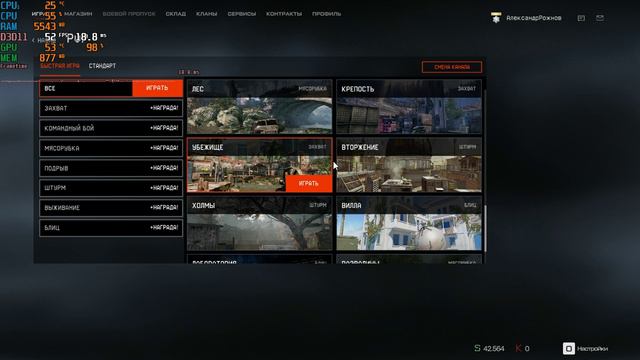Switch to the Стандарт tab
The height and width of the screenshot is (360, 640).
click(102, 66)
